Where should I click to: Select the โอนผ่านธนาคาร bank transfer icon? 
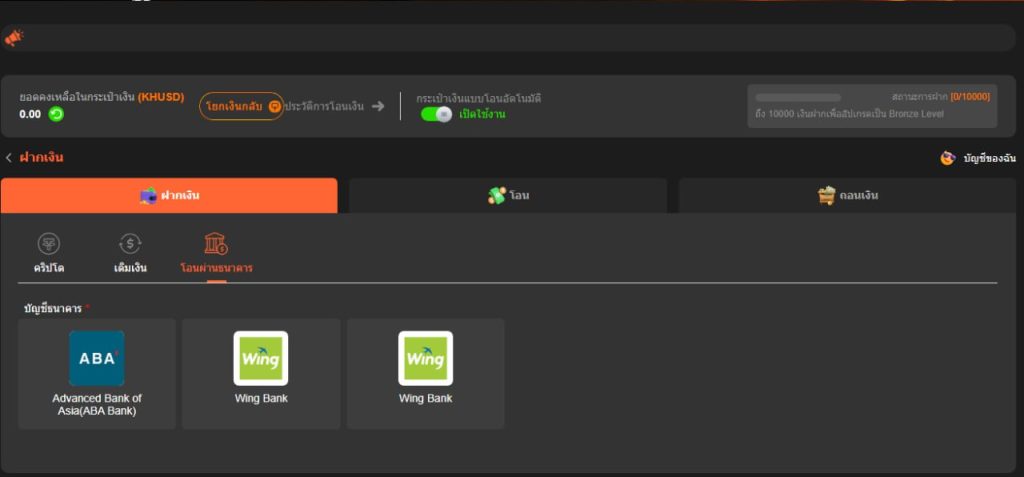pyautogui.click(x=216, y=244)
